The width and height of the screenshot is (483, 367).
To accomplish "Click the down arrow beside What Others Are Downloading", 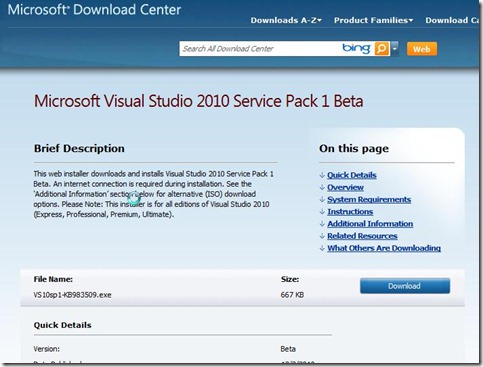I will (x=322, y=248).
